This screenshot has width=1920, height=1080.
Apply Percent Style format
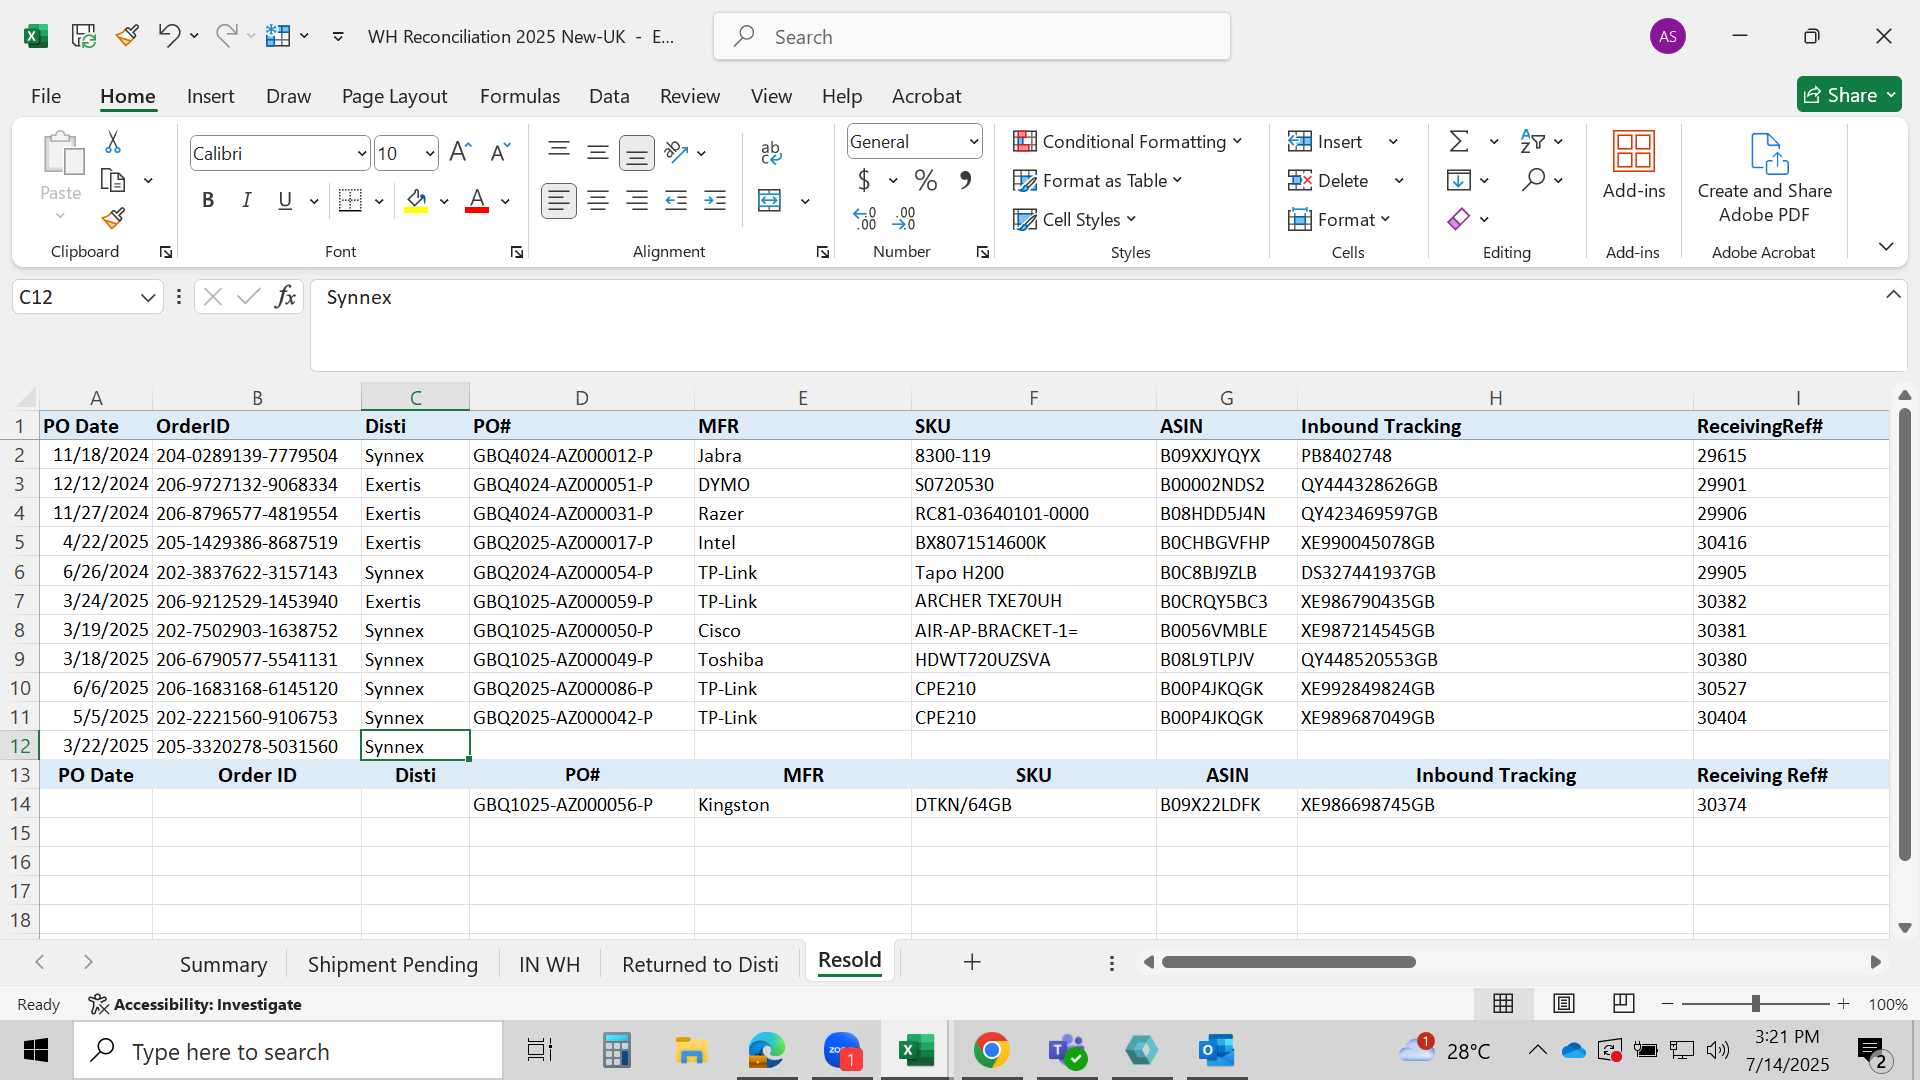[926, 181]
